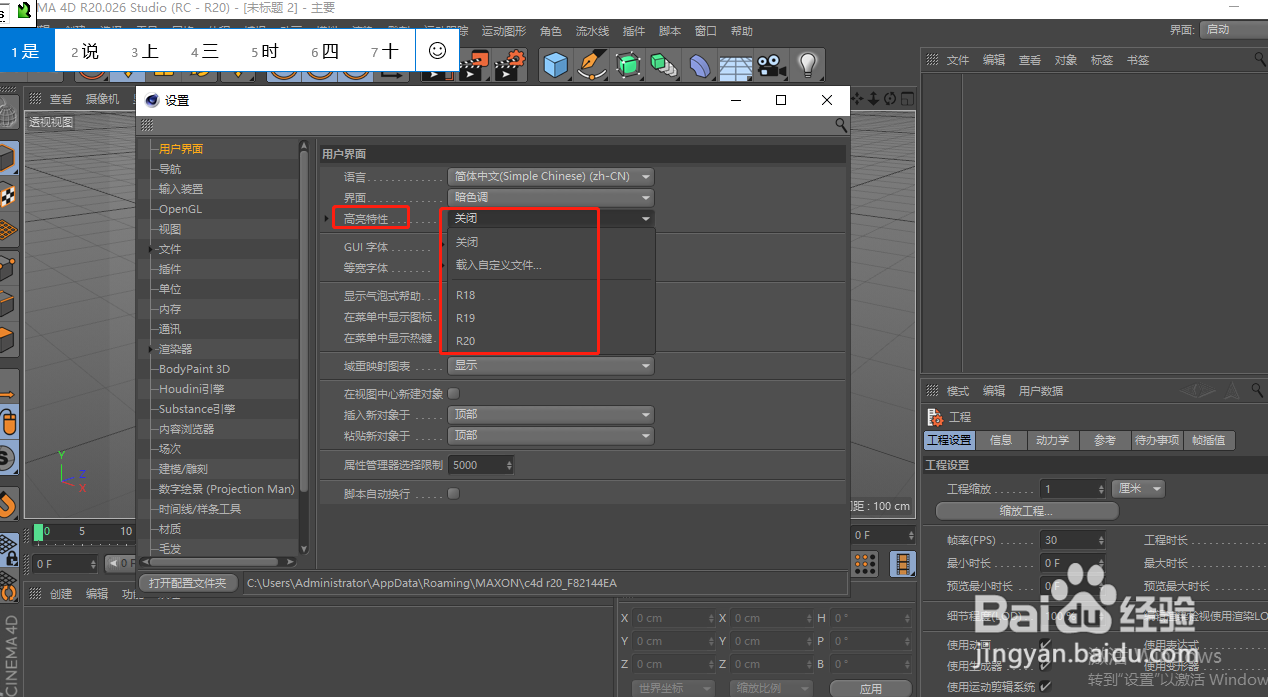Click the search icon in Settings dialog
The height and width of the screenshot is (697, 1268).
tap(841, 125)
